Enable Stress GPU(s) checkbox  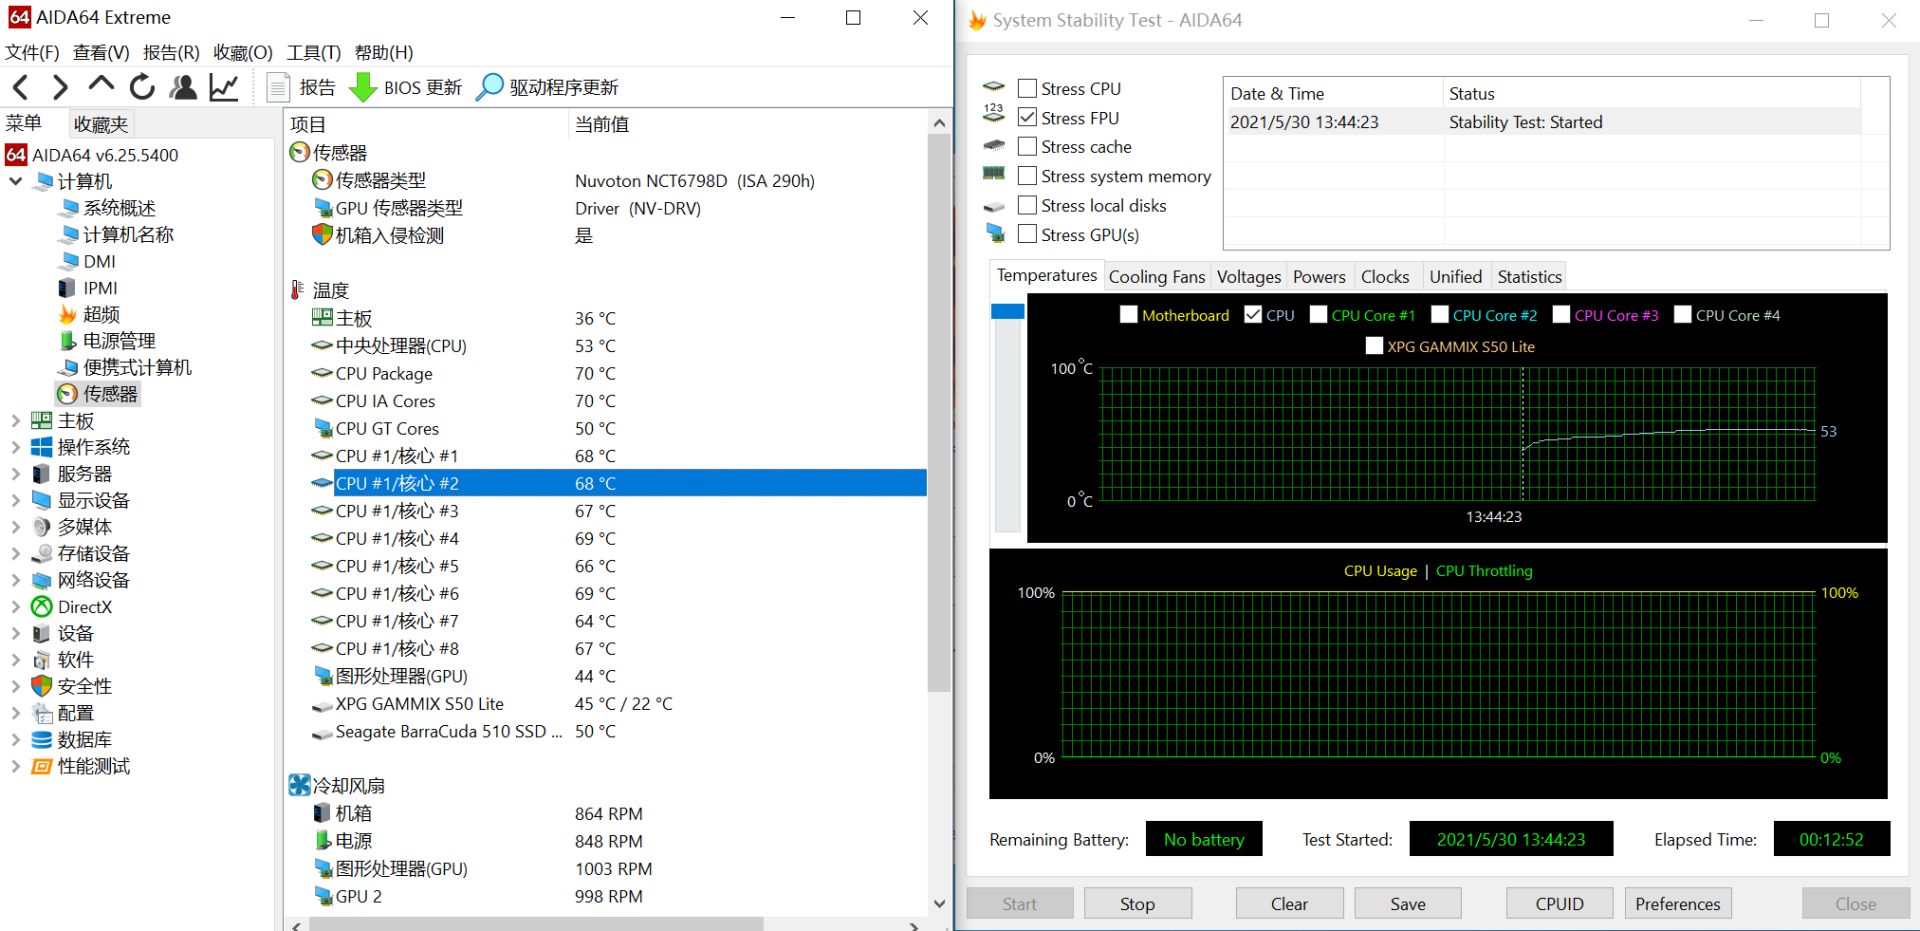click(x=1027, y=234)
